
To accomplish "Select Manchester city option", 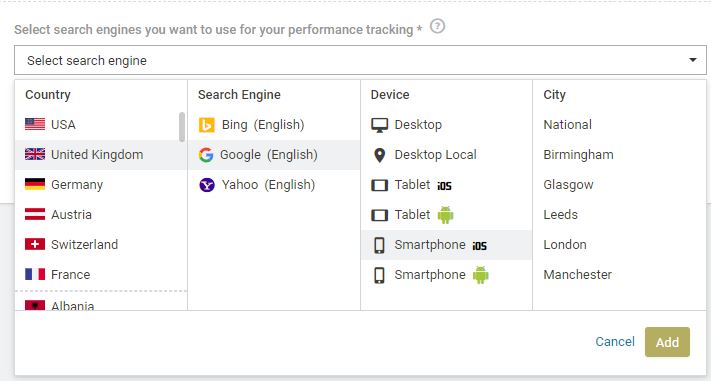I will point(577,274).
